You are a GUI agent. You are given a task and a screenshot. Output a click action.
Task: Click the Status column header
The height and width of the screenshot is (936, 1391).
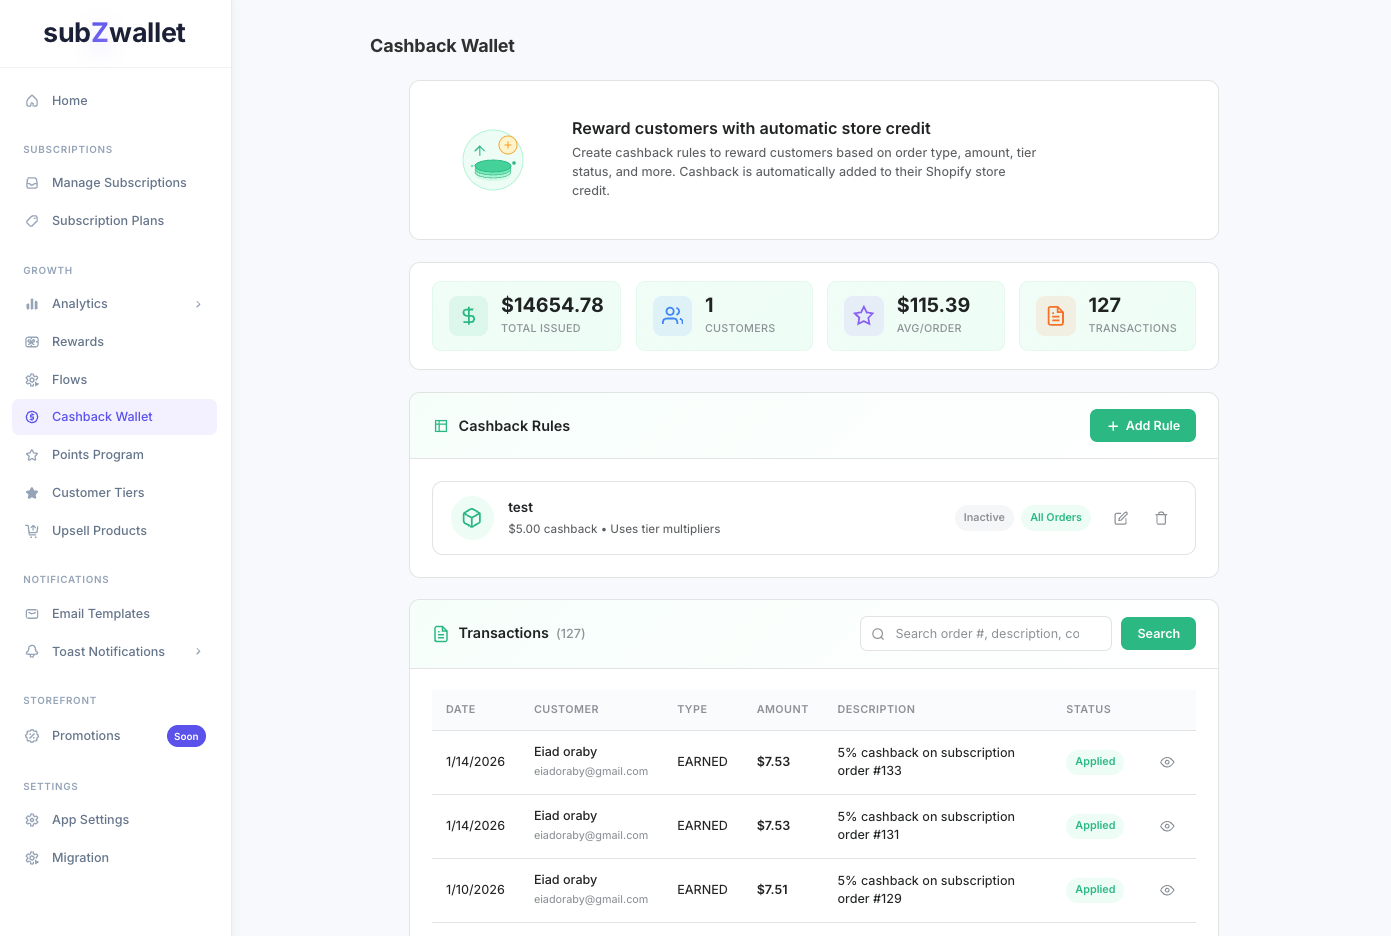coord(1088,710)
